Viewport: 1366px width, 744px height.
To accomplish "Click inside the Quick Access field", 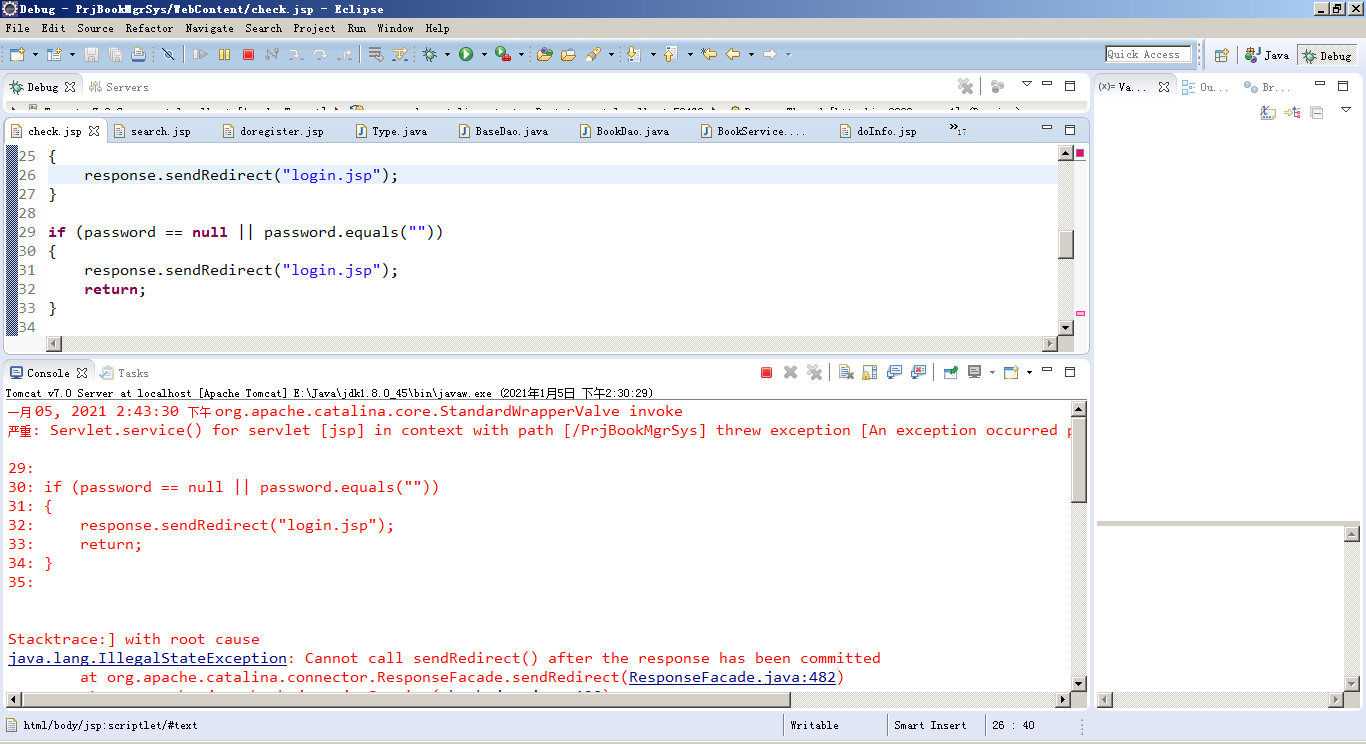I will click(x=1147, y=54).
